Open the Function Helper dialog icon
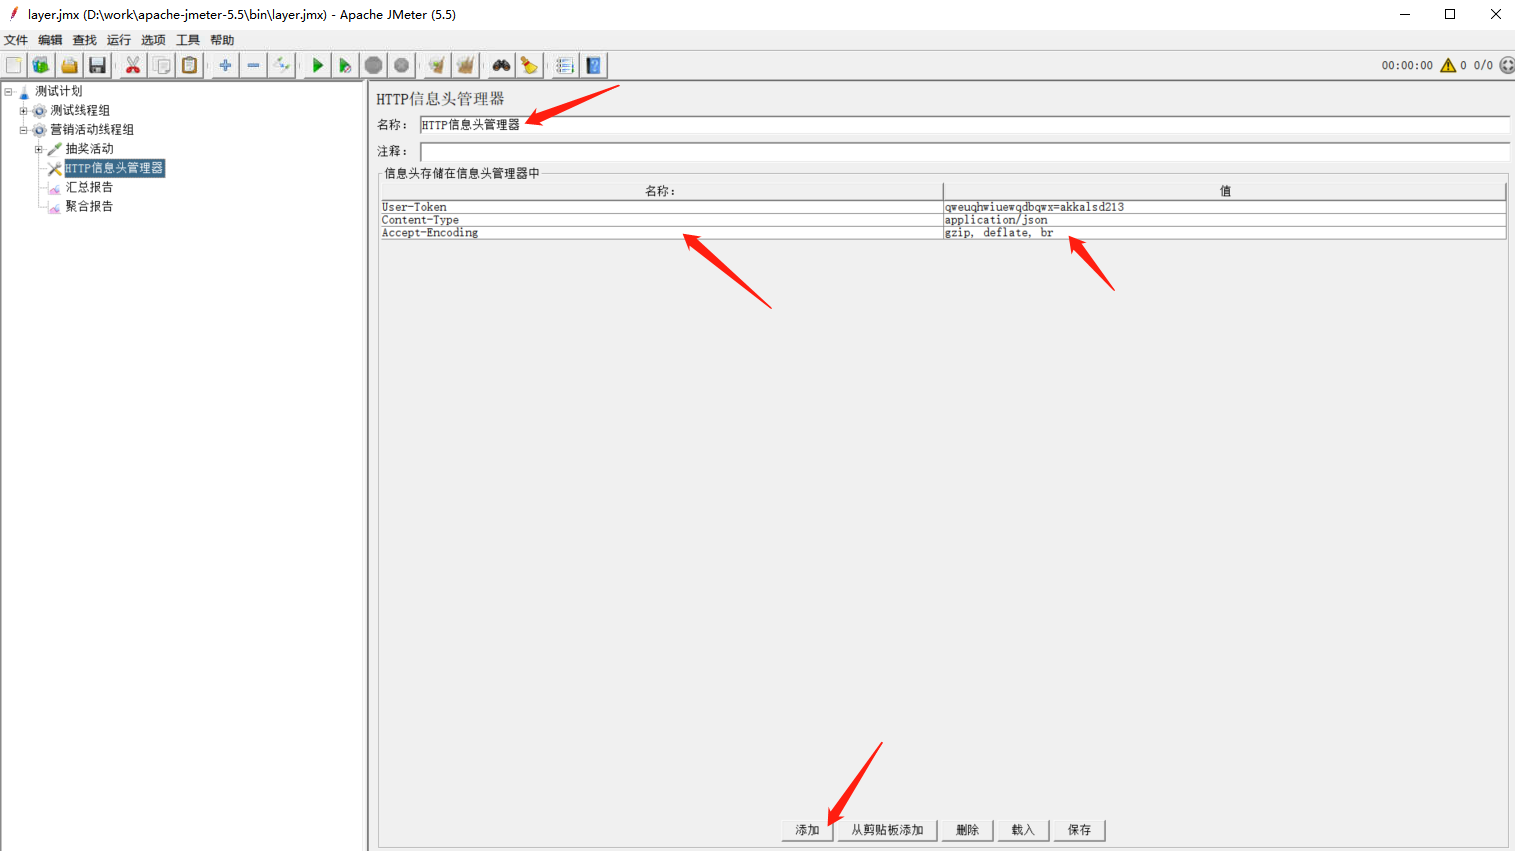Image resolution: width=1515 pixels, height=851 pixels. pos(565,65)
